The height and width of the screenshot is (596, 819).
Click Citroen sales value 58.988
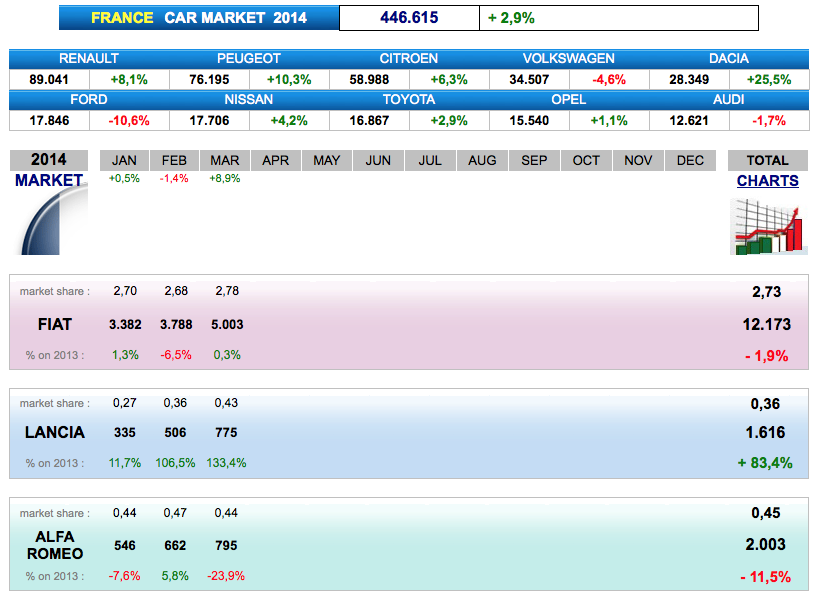[x=369, y=79]
